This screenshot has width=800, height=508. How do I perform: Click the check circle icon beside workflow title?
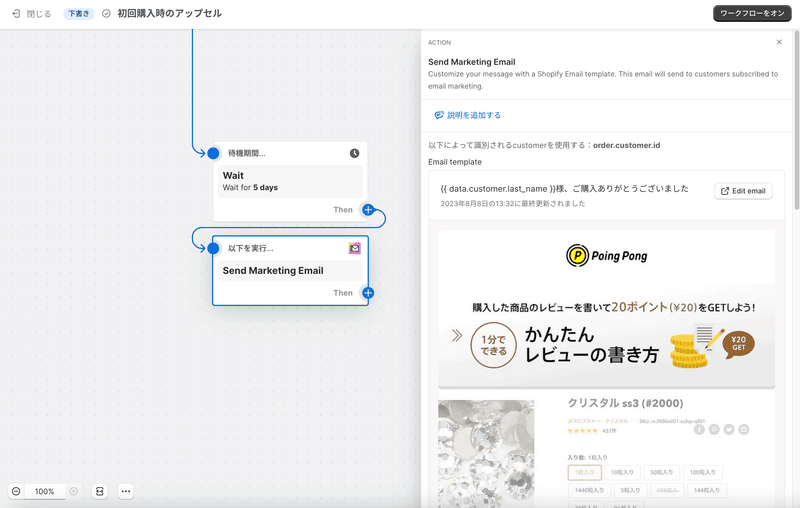106,14
